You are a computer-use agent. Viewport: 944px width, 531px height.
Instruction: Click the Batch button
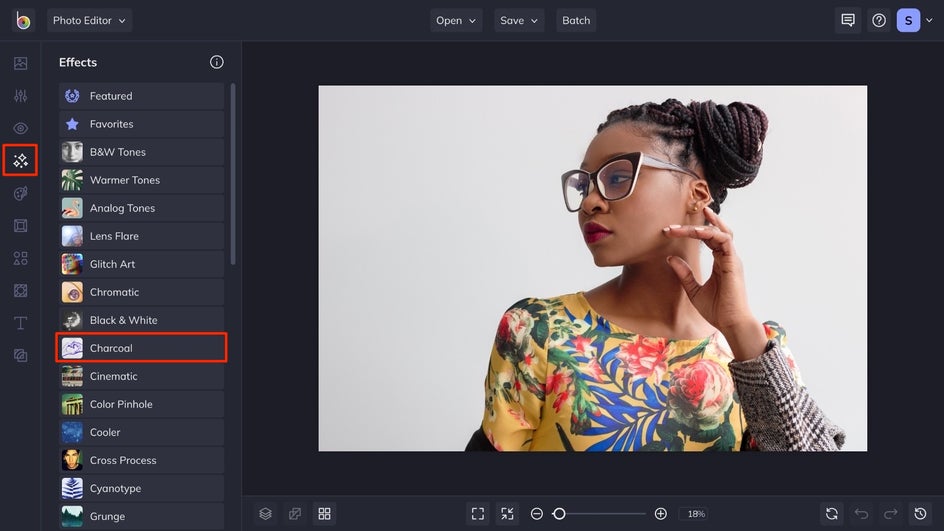point(576,20)
